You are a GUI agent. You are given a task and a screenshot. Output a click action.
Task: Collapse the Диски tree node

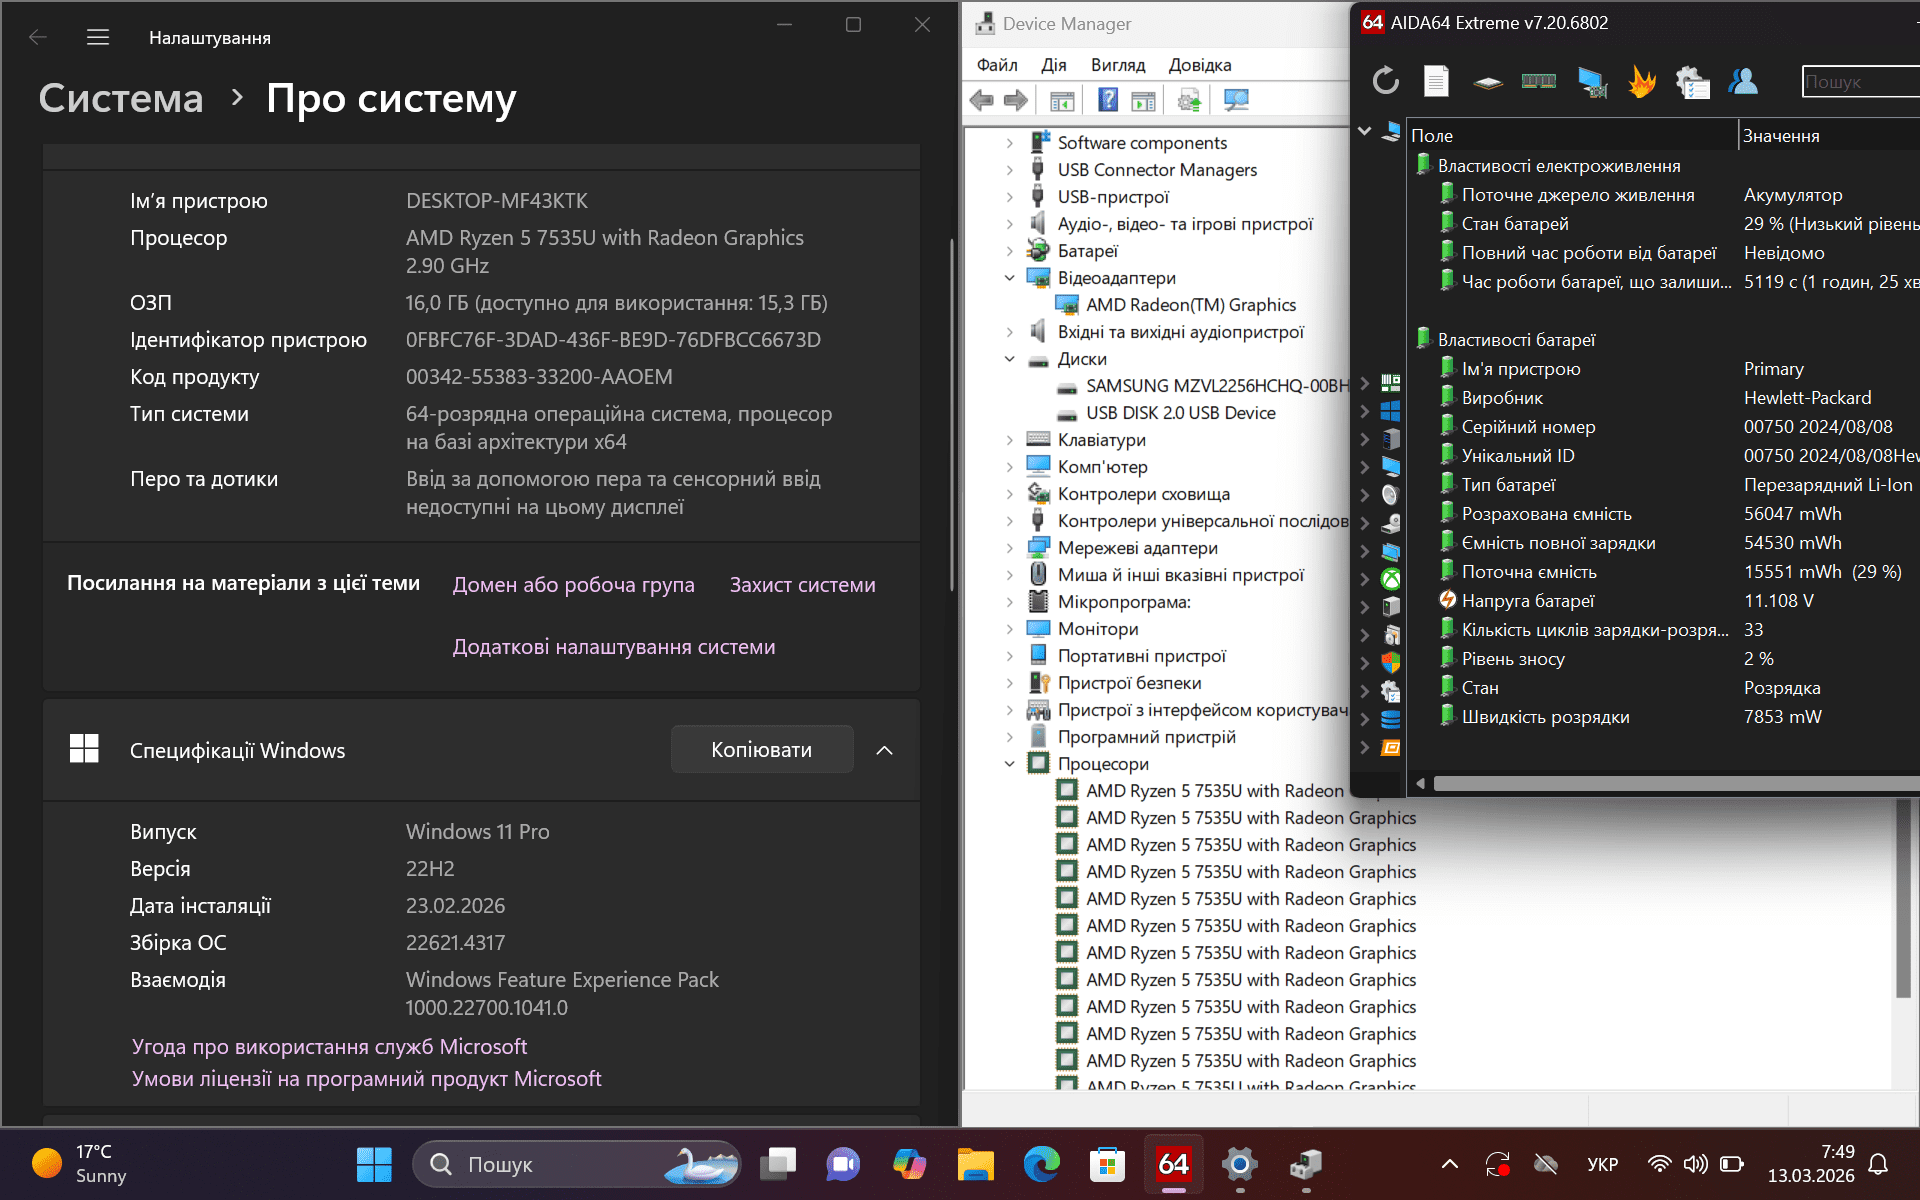pos(1009,359)
